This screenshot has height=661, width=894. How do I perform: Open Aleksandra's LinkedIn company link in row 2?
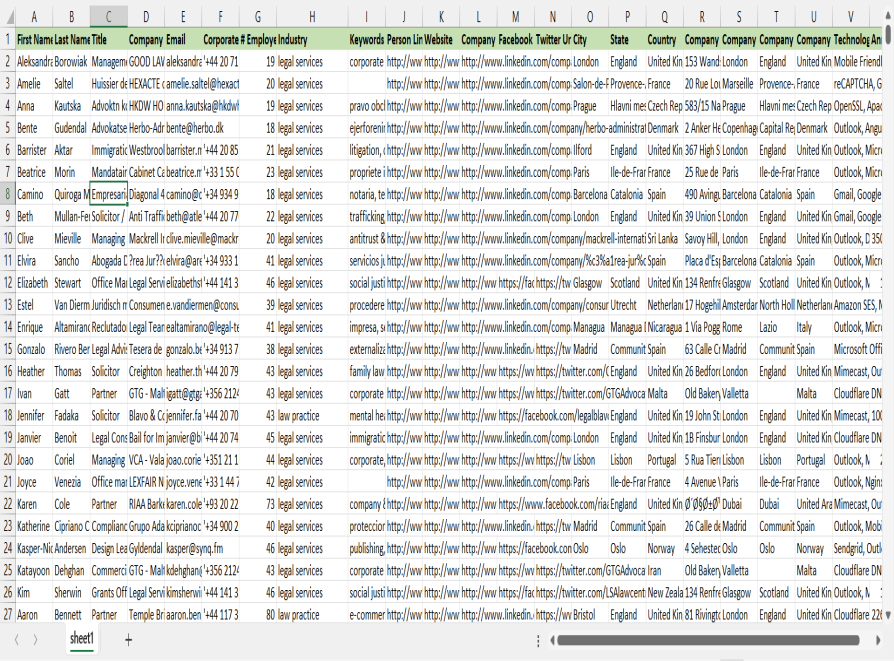(x=515, y=62)
